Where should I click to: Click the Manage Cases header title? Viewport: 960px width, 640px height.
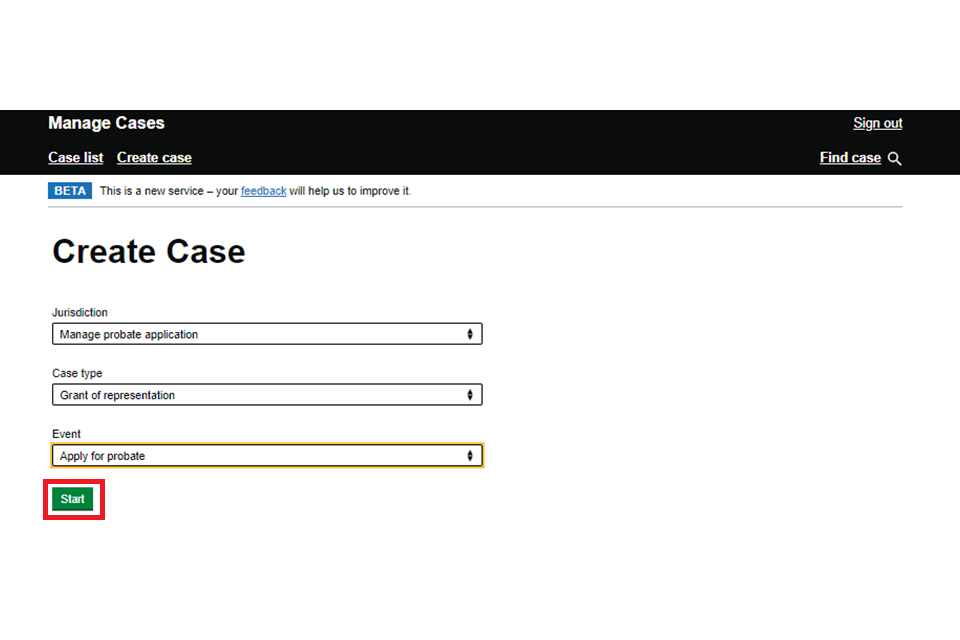[106, 123]
